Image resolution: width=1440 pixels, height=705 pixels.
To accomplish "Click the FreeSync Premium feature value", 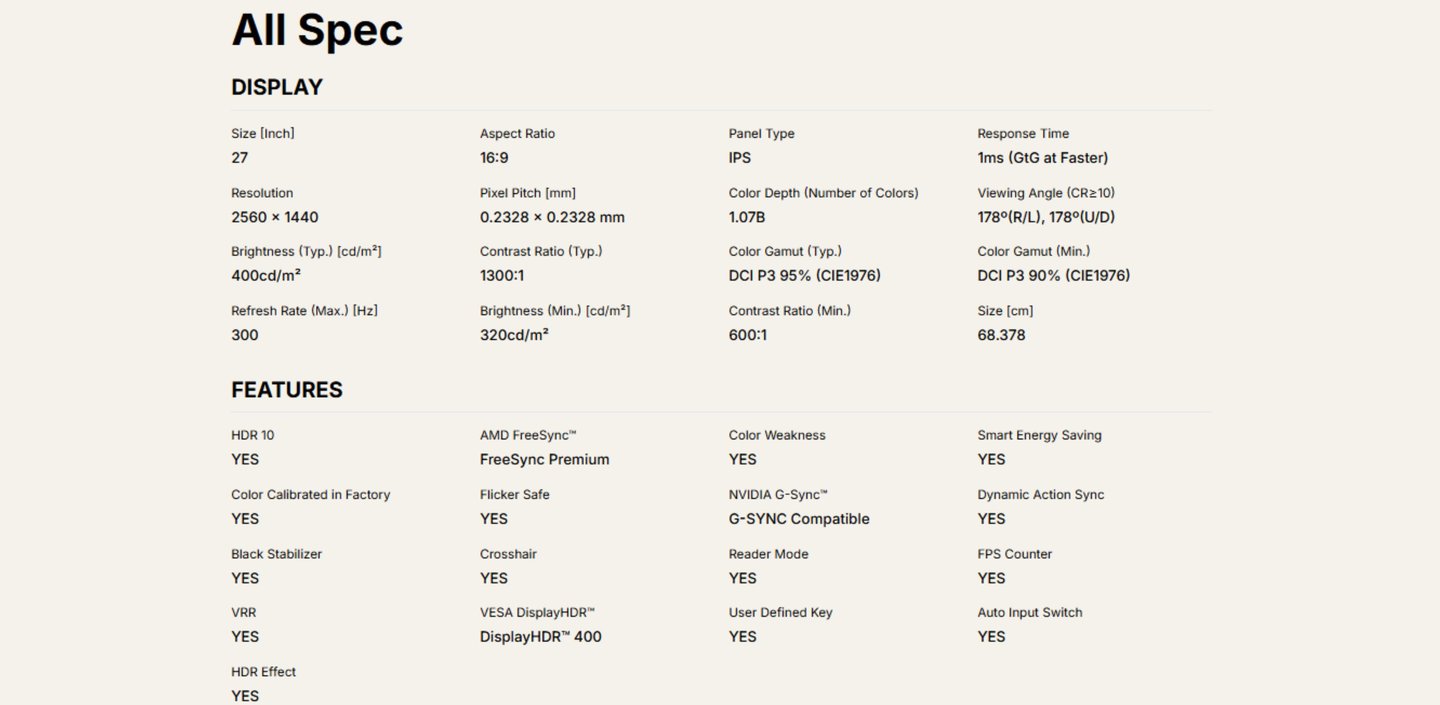I will point(545,460).
